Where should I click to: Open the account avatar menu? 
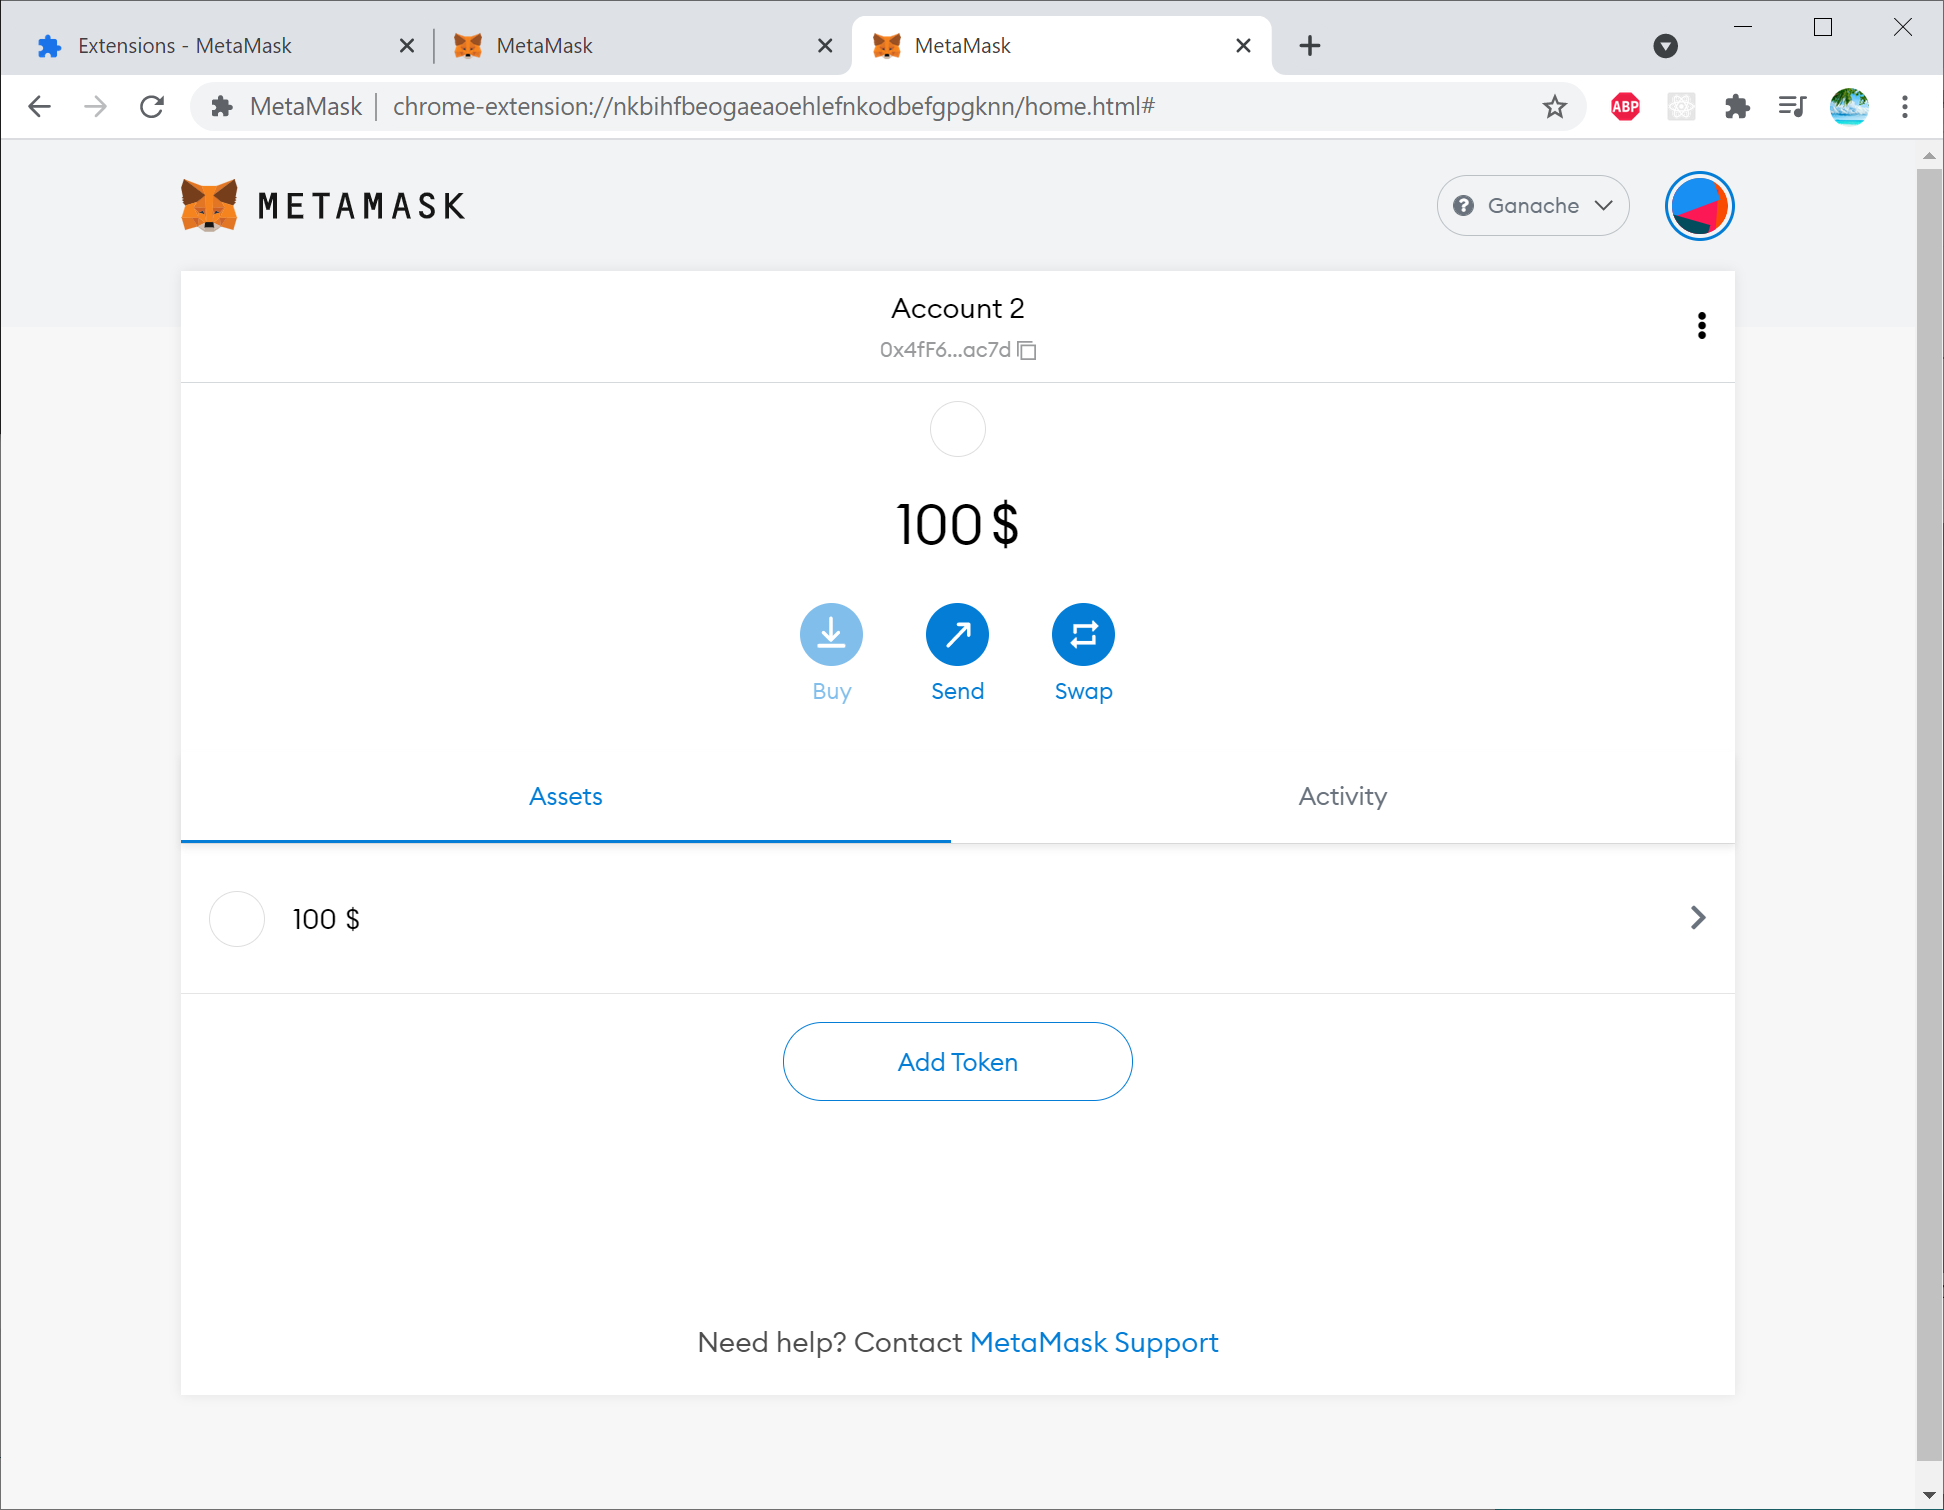click(1699, 206)
